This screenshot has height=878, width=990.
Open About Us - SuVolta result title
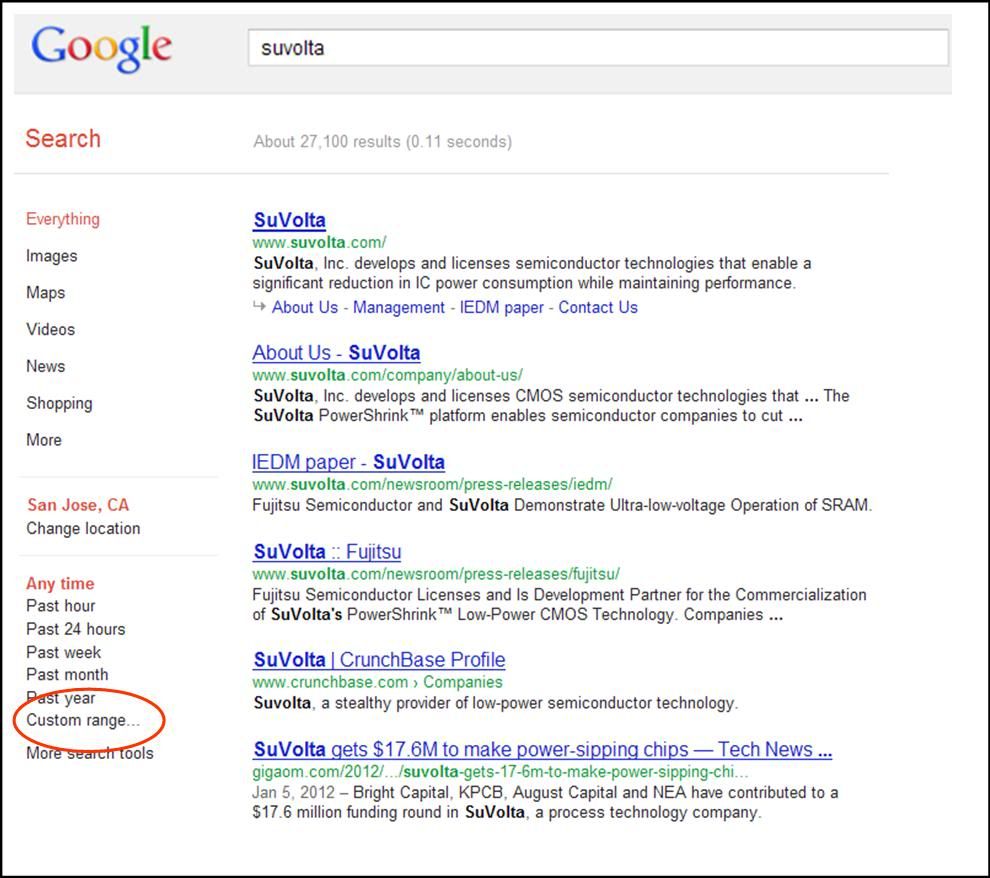pyautogui.click(x=336, y=353)
